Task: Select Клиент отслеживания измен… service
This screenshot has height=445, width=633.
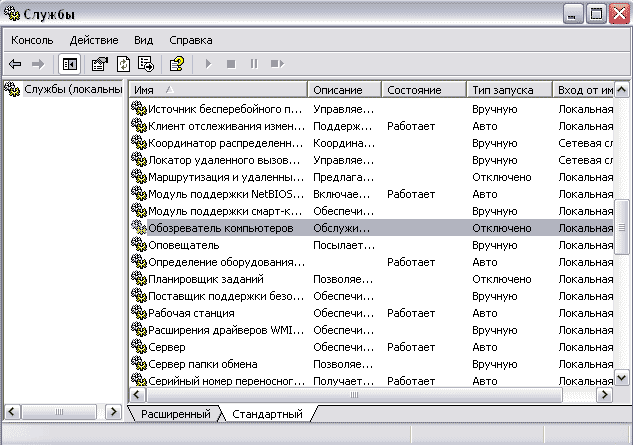Action: pyautogui.click(x=226, y=126)
